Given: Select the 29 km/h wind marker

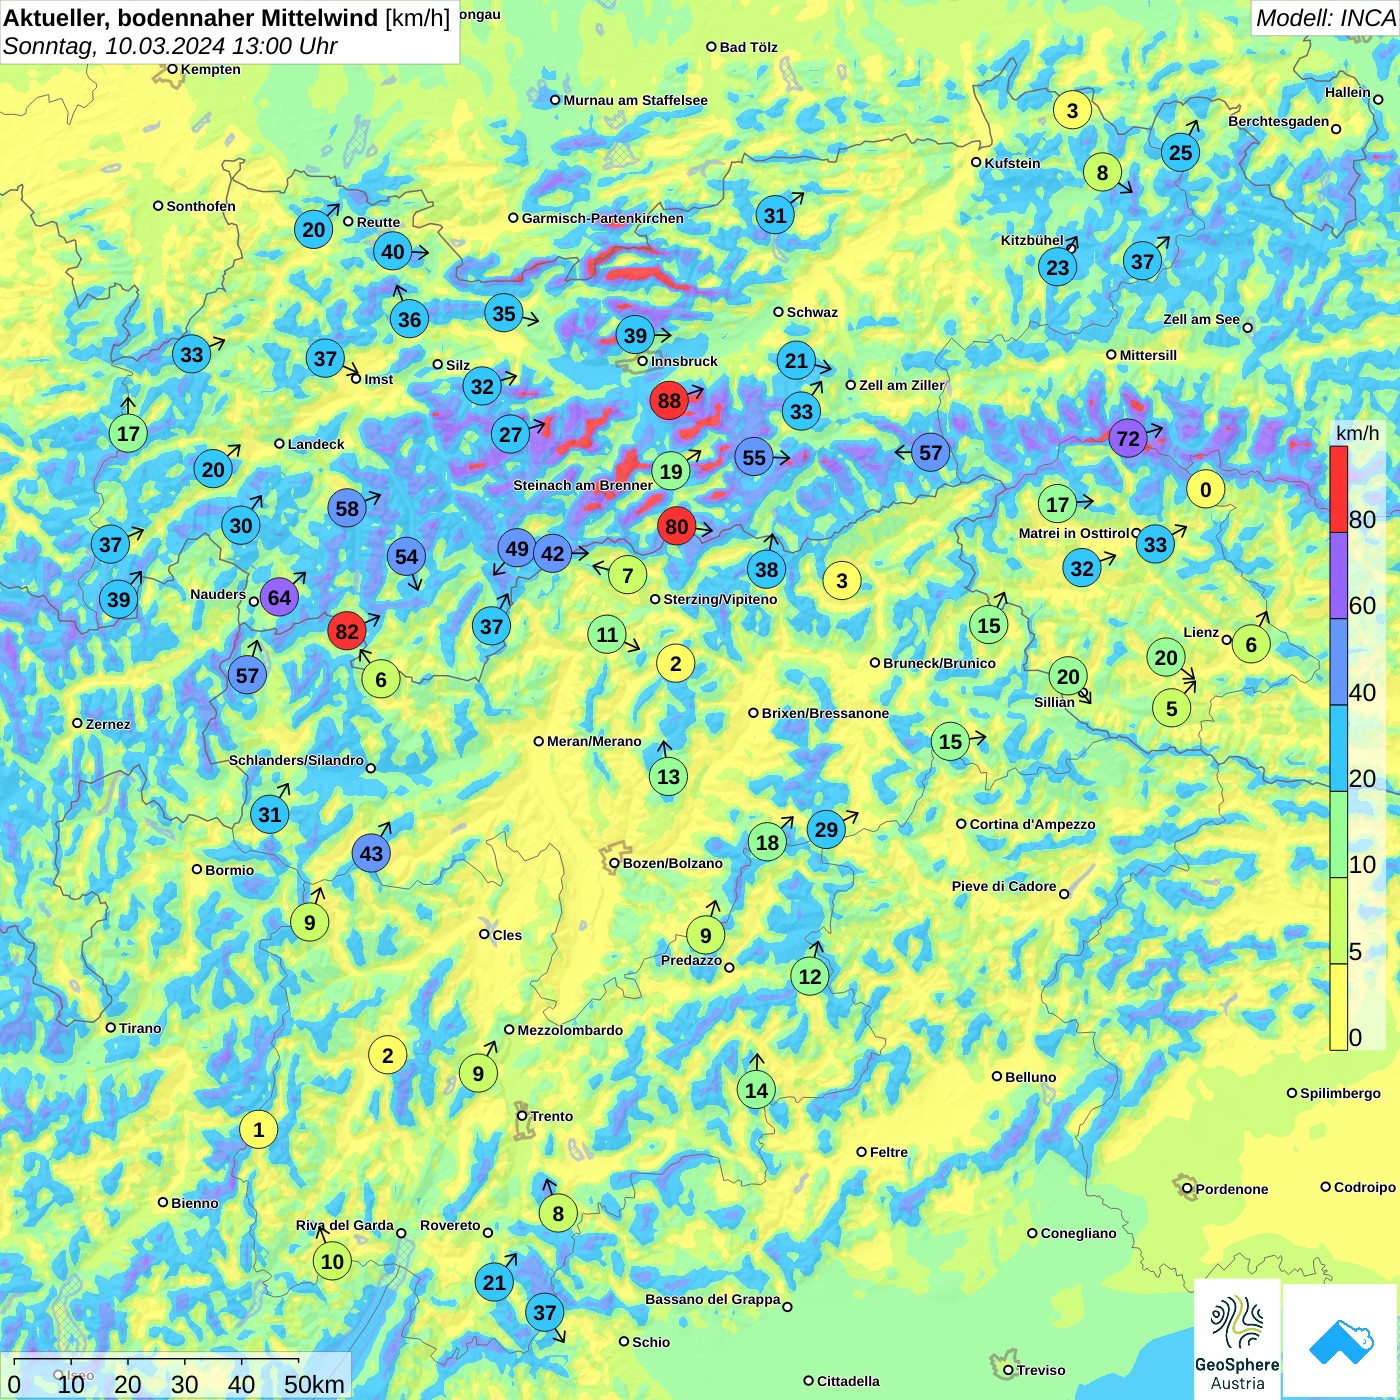Looking at the screenshot, I should point(826,829).
